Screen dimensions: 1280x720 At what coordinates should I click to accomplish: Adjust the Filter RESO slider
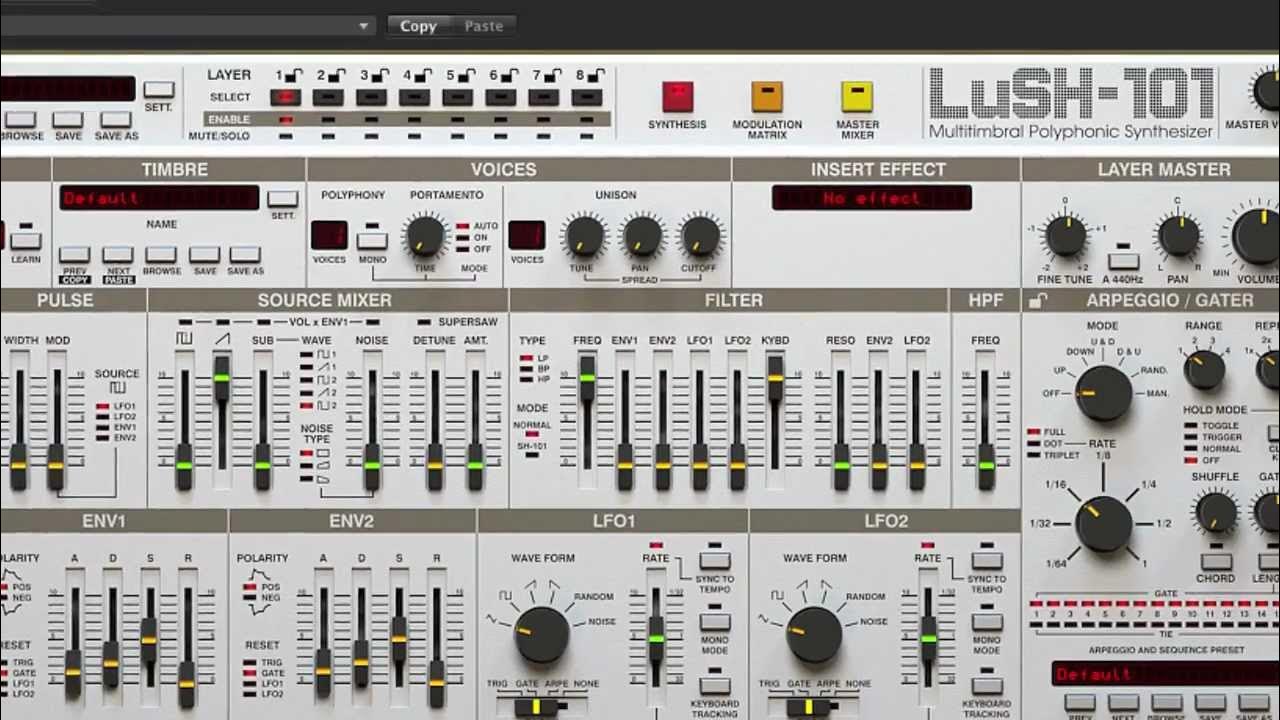(x=841, y=467)
